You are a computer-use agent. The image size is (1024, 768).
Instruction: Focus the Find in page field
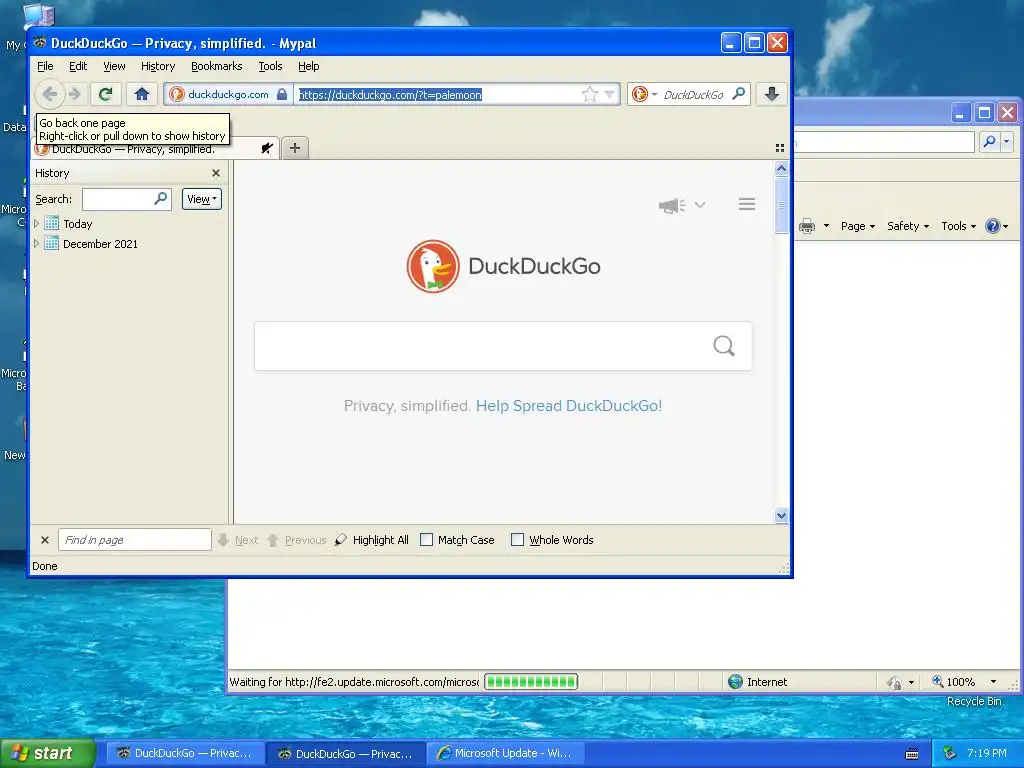pyautogui.click(x=135, y=539)
